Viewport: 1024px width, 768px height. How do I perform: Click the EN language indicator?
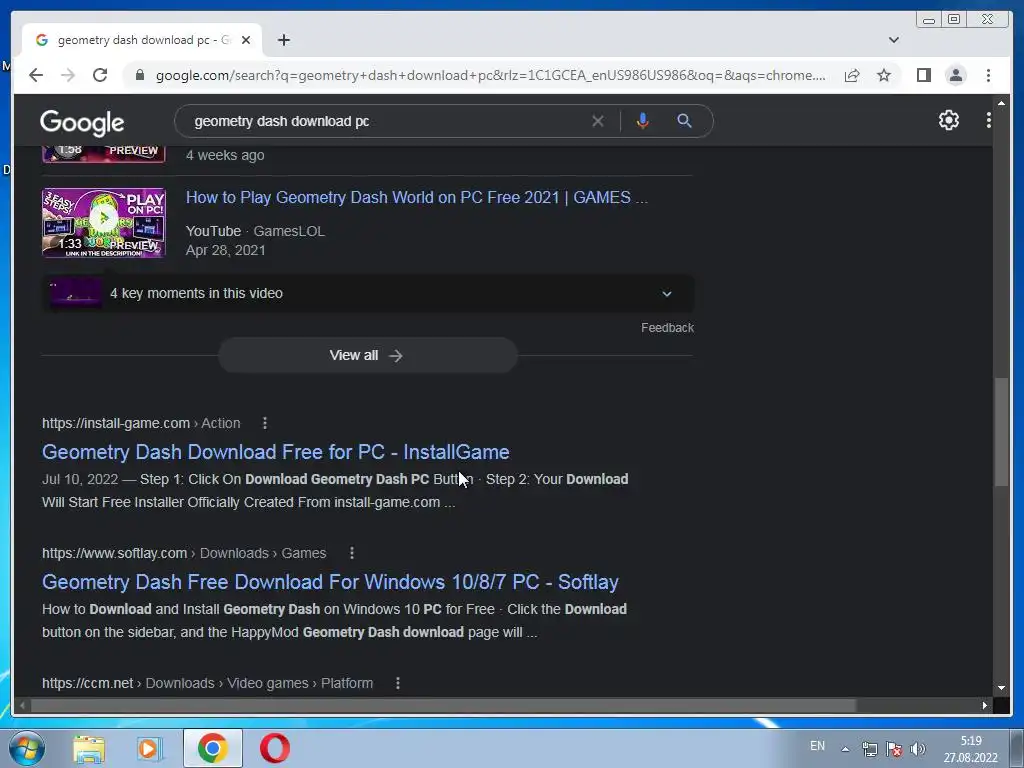click(817, 746)
